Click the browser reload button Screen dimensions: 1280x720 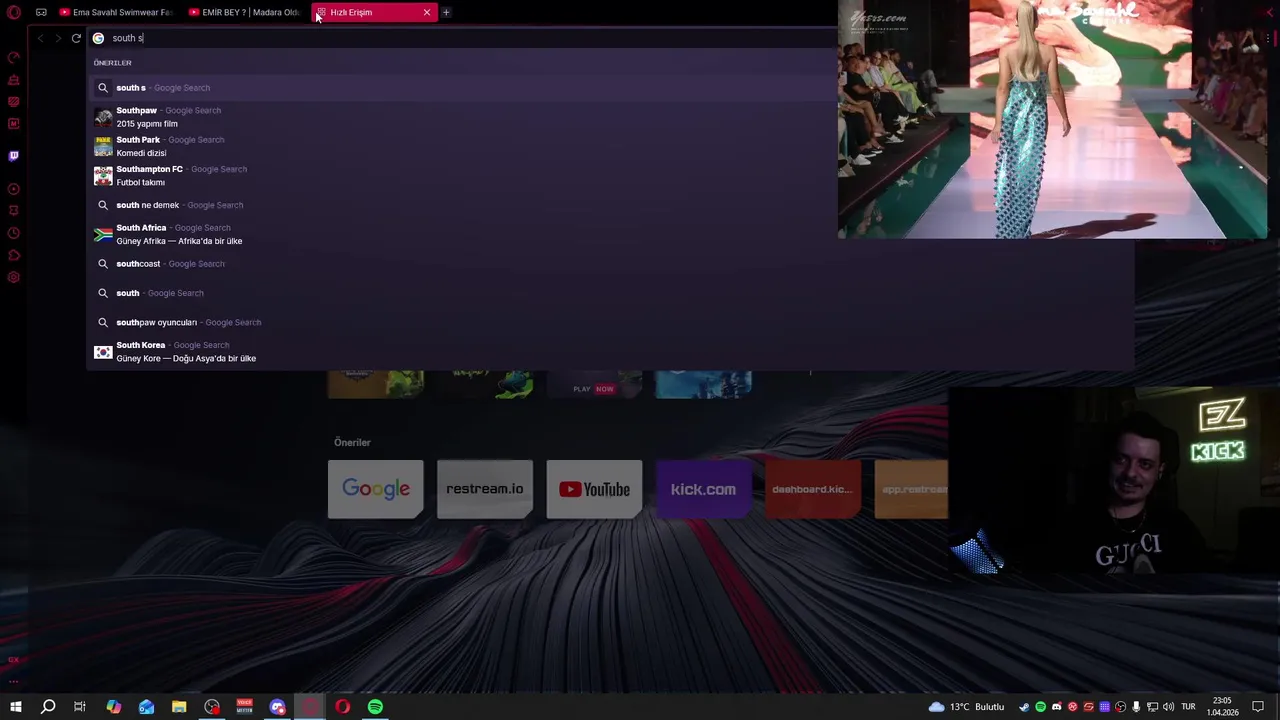click(76, 38)
